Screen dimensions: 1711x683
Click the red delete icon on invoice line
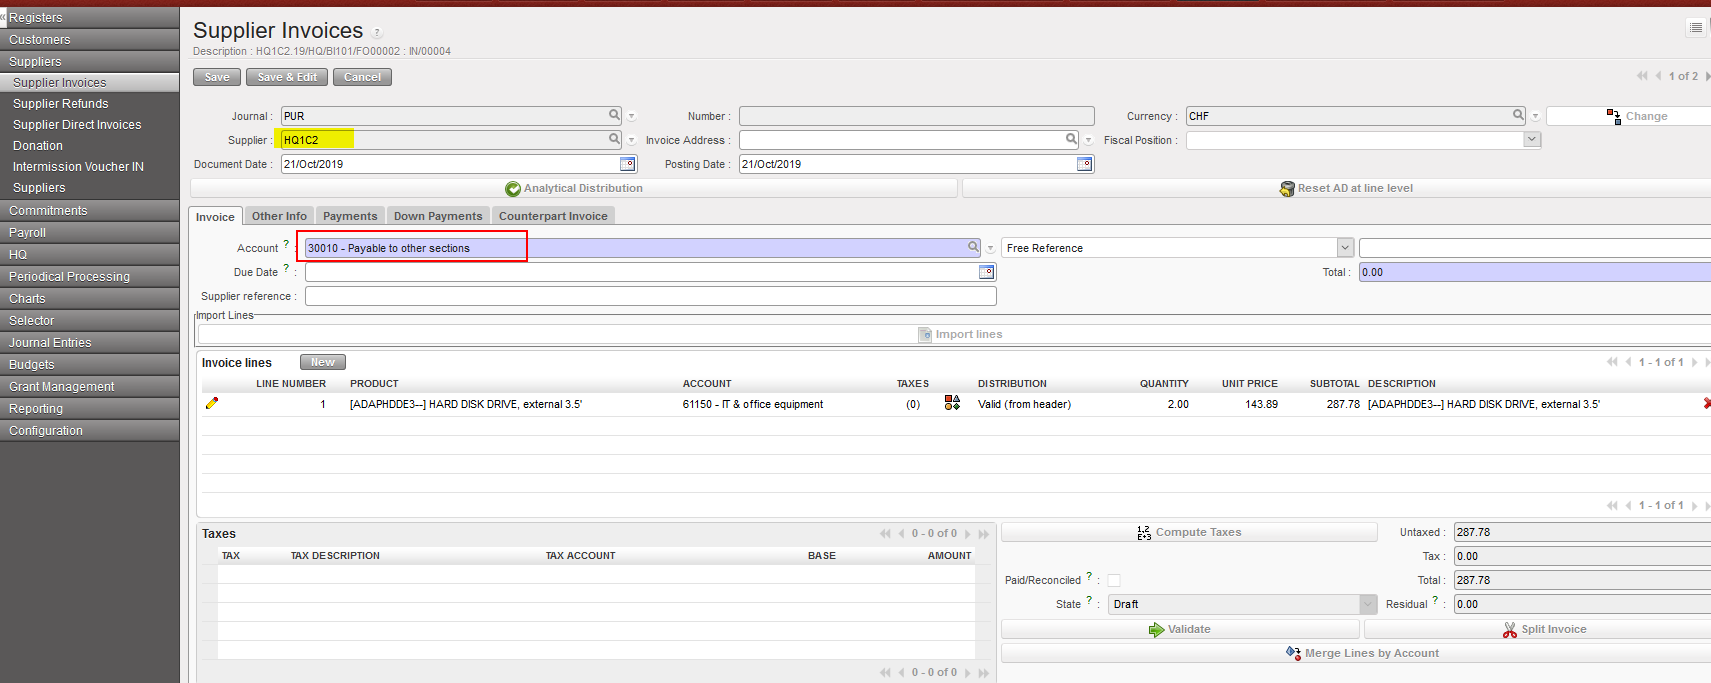(1706, 404)
